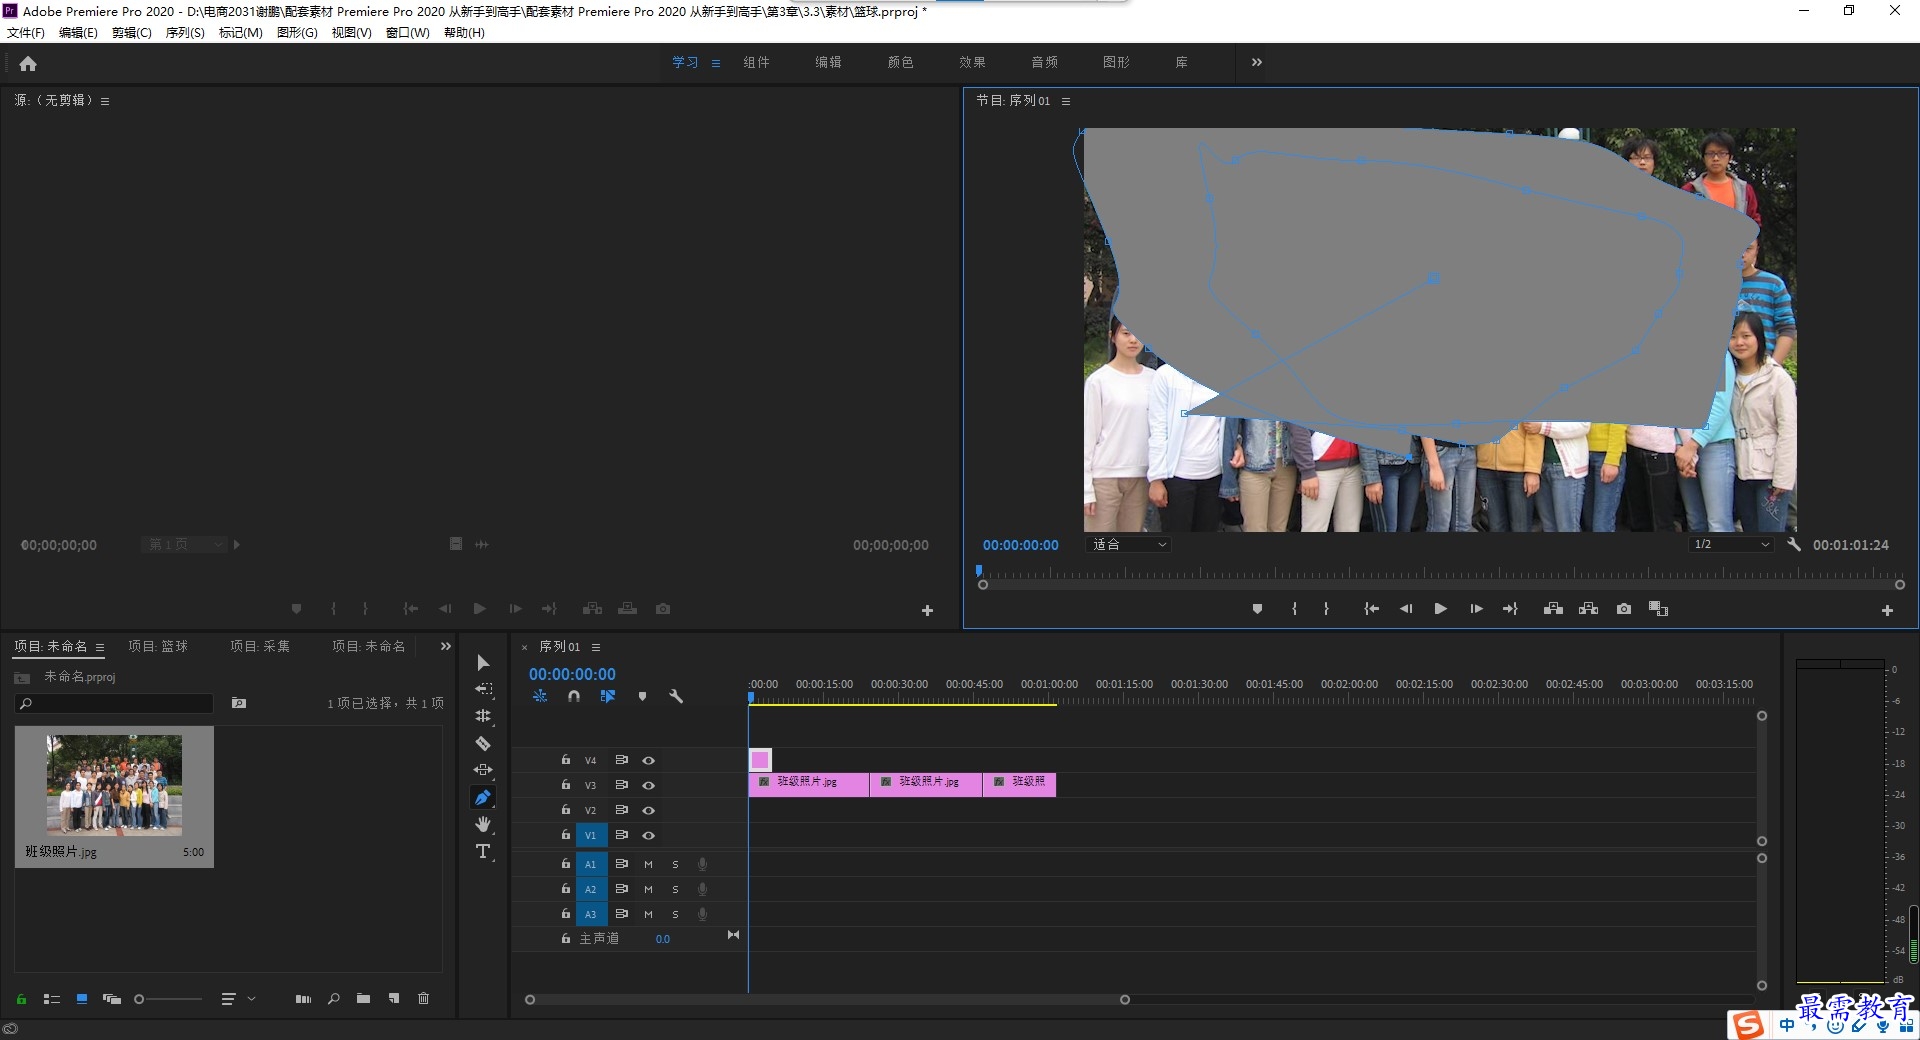This screenshot has width=1920, height=1040.
Task: Select the Pen tool
Action: tap(483, 797)
